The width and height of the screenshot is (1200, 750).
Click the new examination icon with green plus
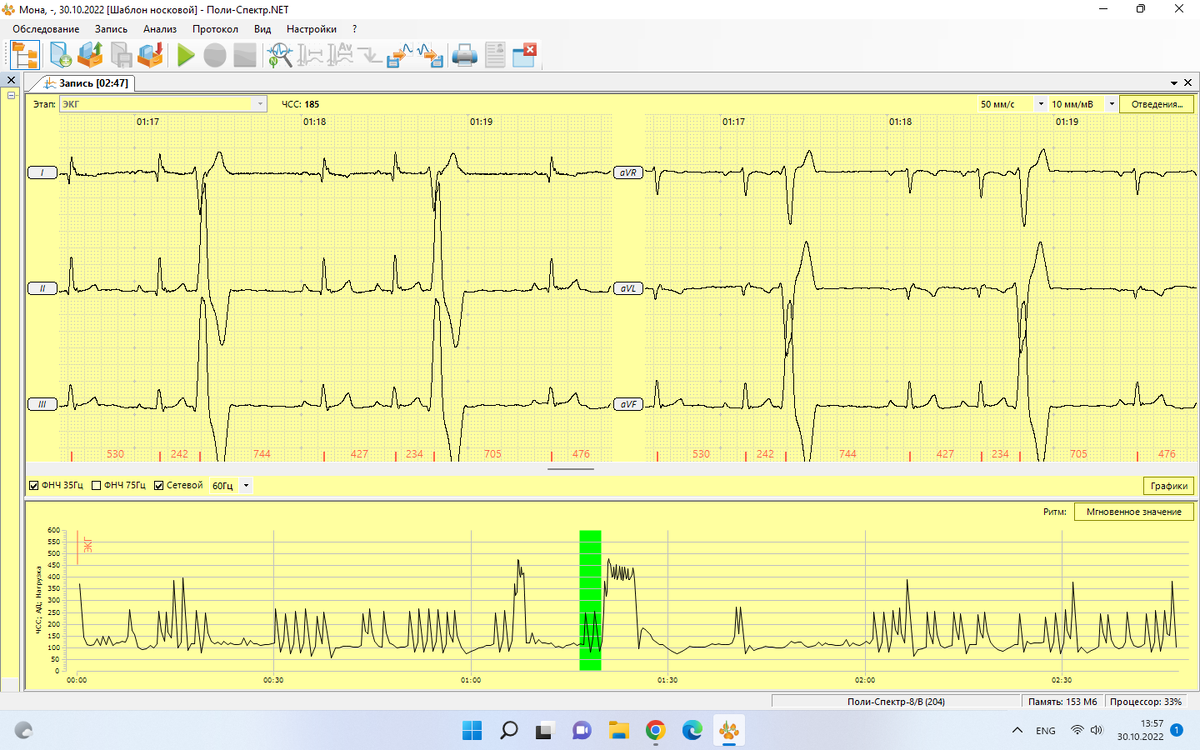click(x=60, y=55)
